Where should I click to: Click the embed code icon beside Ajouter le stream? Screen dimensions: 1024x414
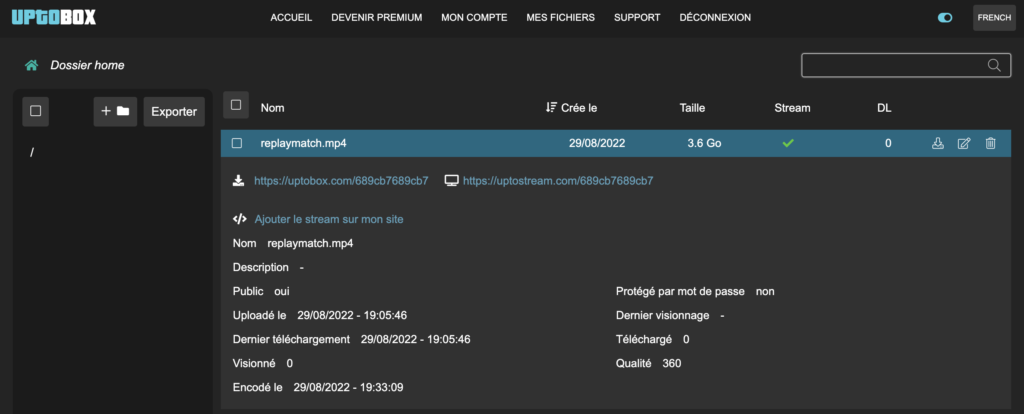pyautogui.click(x=240, y=219)
